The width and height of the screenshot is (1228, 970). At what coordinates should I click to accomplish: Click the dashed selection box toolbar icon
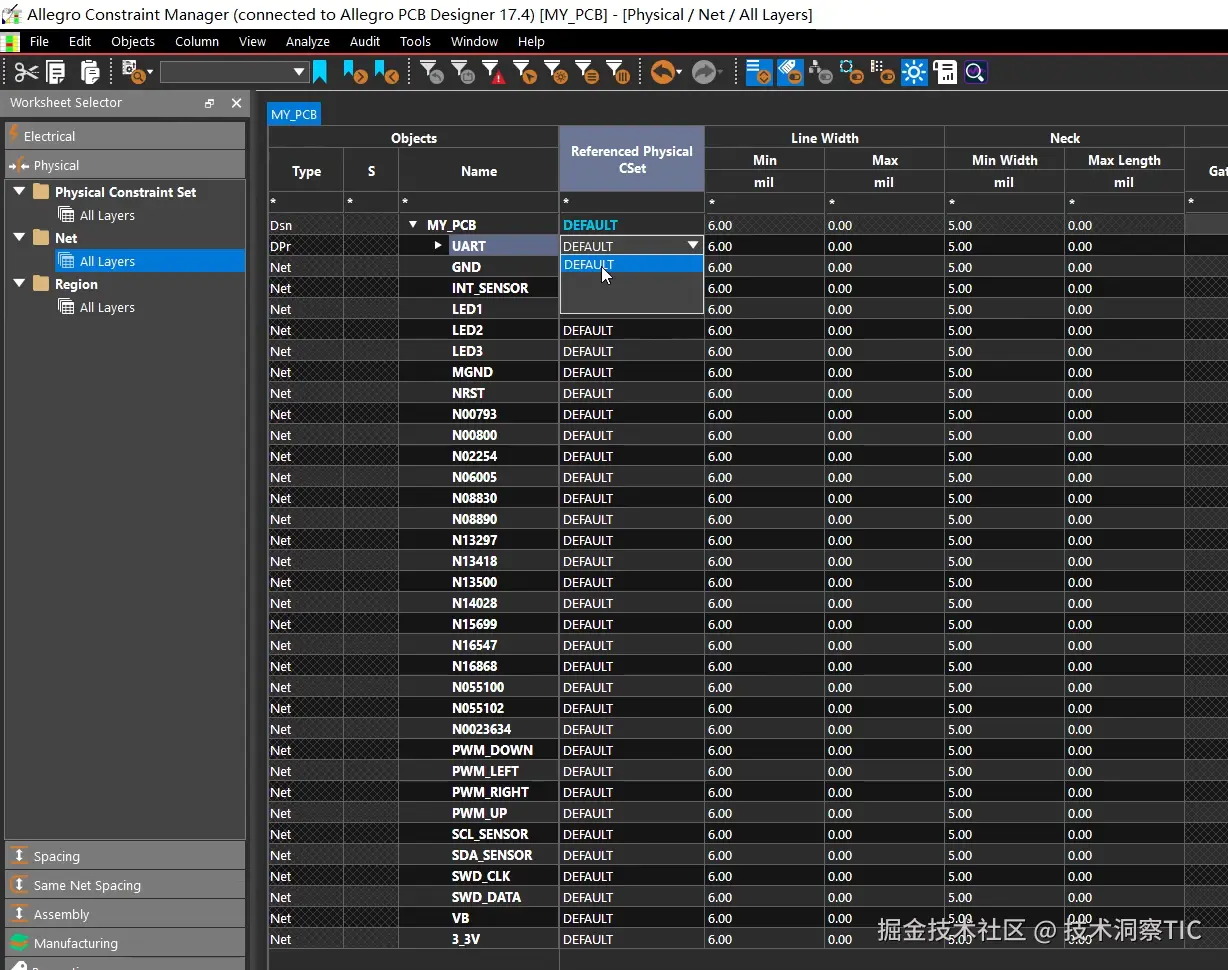click(x=852, y=72)
